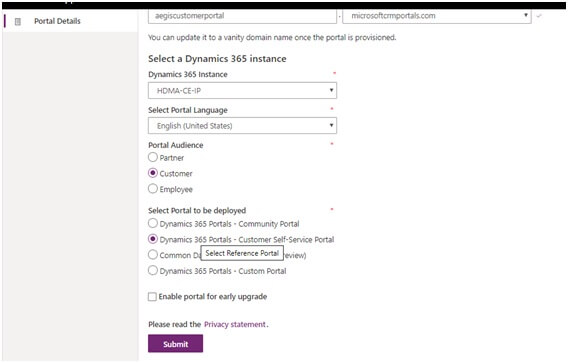The height and width of the screenshot is (363, 568).
Task: Click the Select Reference Portal tooltip
Action: [242, 253]
